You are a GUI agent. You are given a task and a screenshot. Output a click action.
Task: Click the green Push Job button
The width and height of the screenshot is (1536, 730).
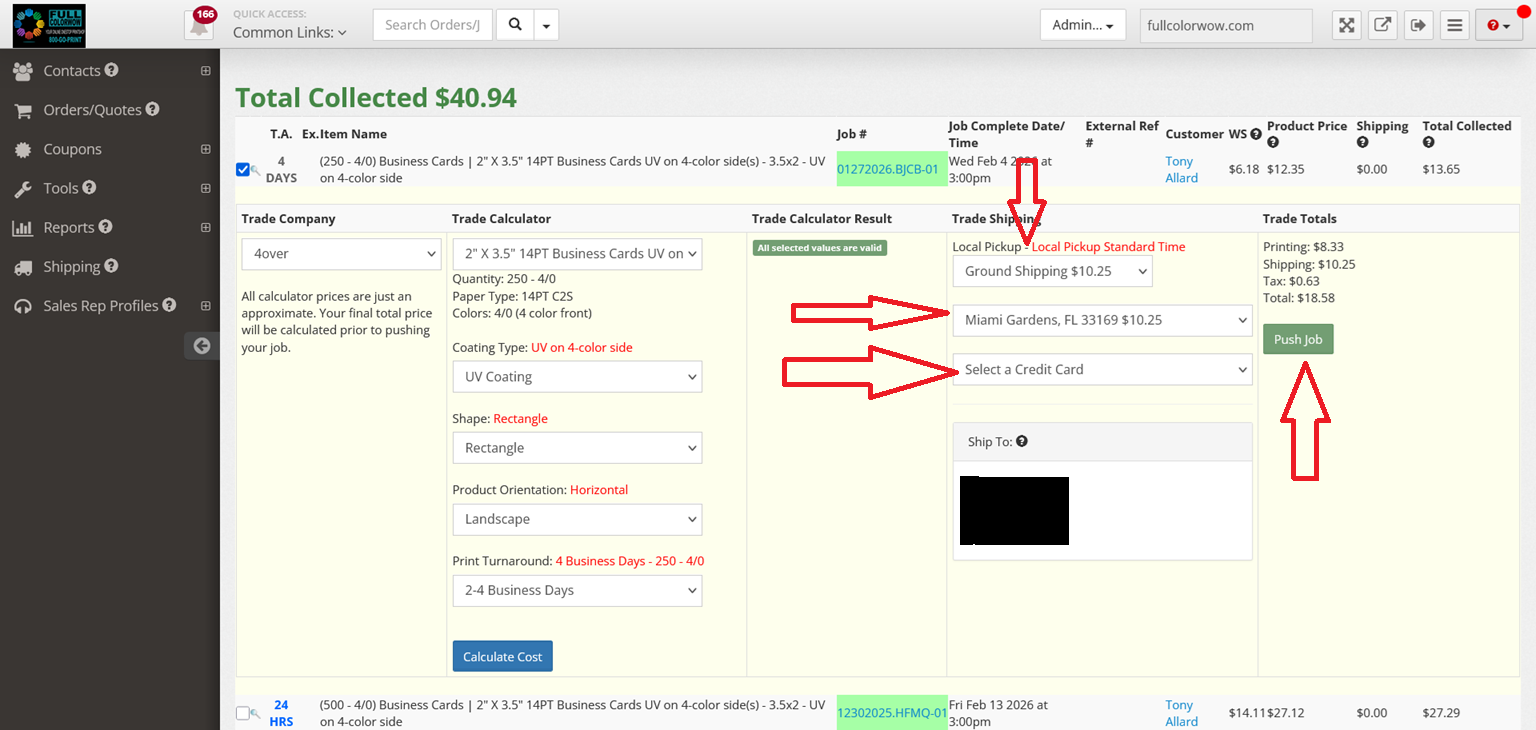(1297, 339)
